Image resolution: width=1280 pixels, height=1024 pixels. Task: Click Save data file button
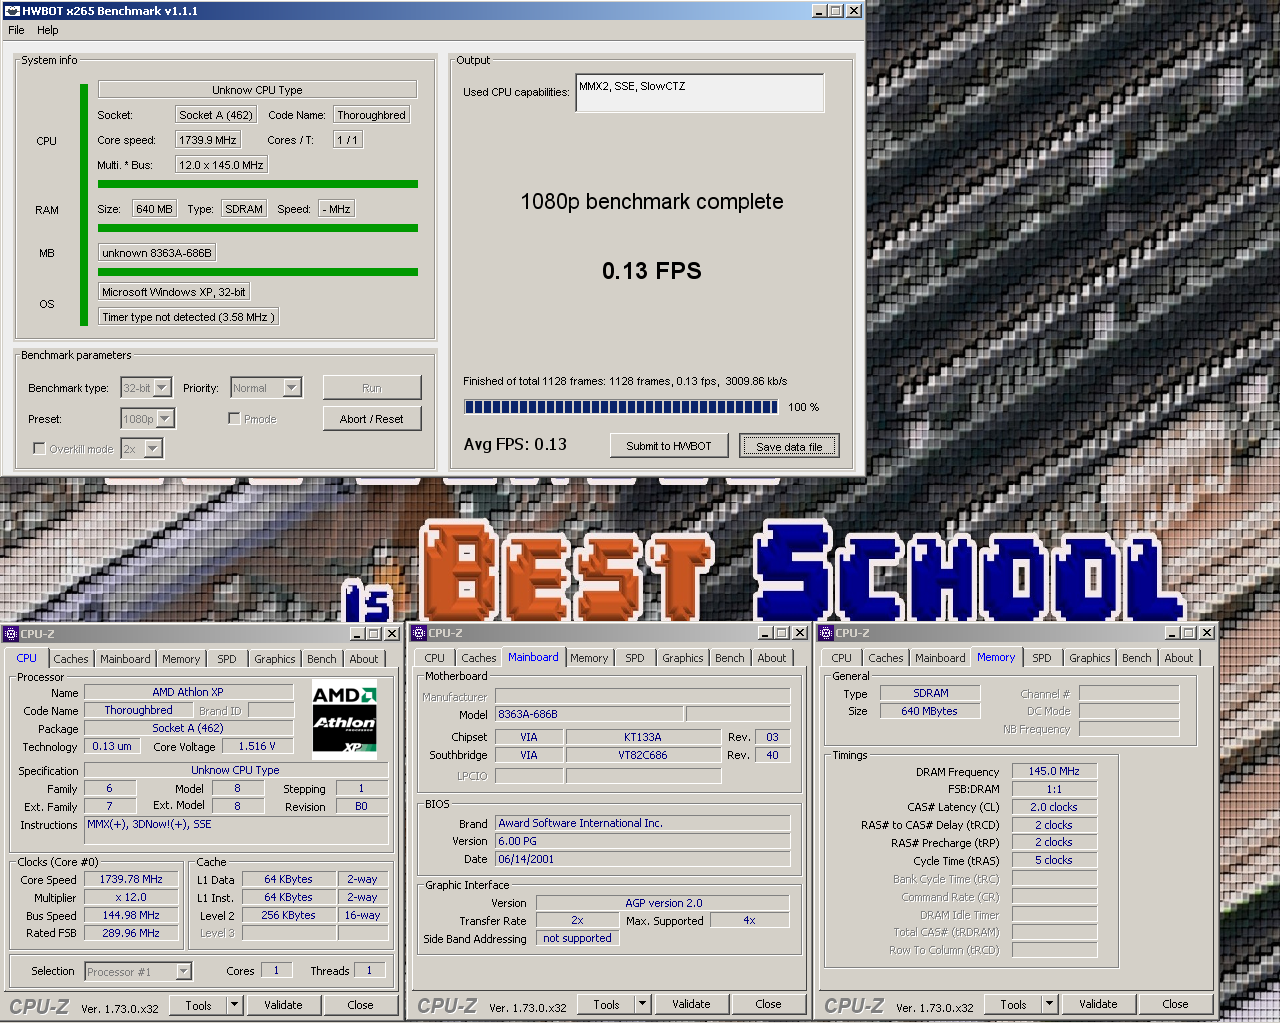coord(789,446)
